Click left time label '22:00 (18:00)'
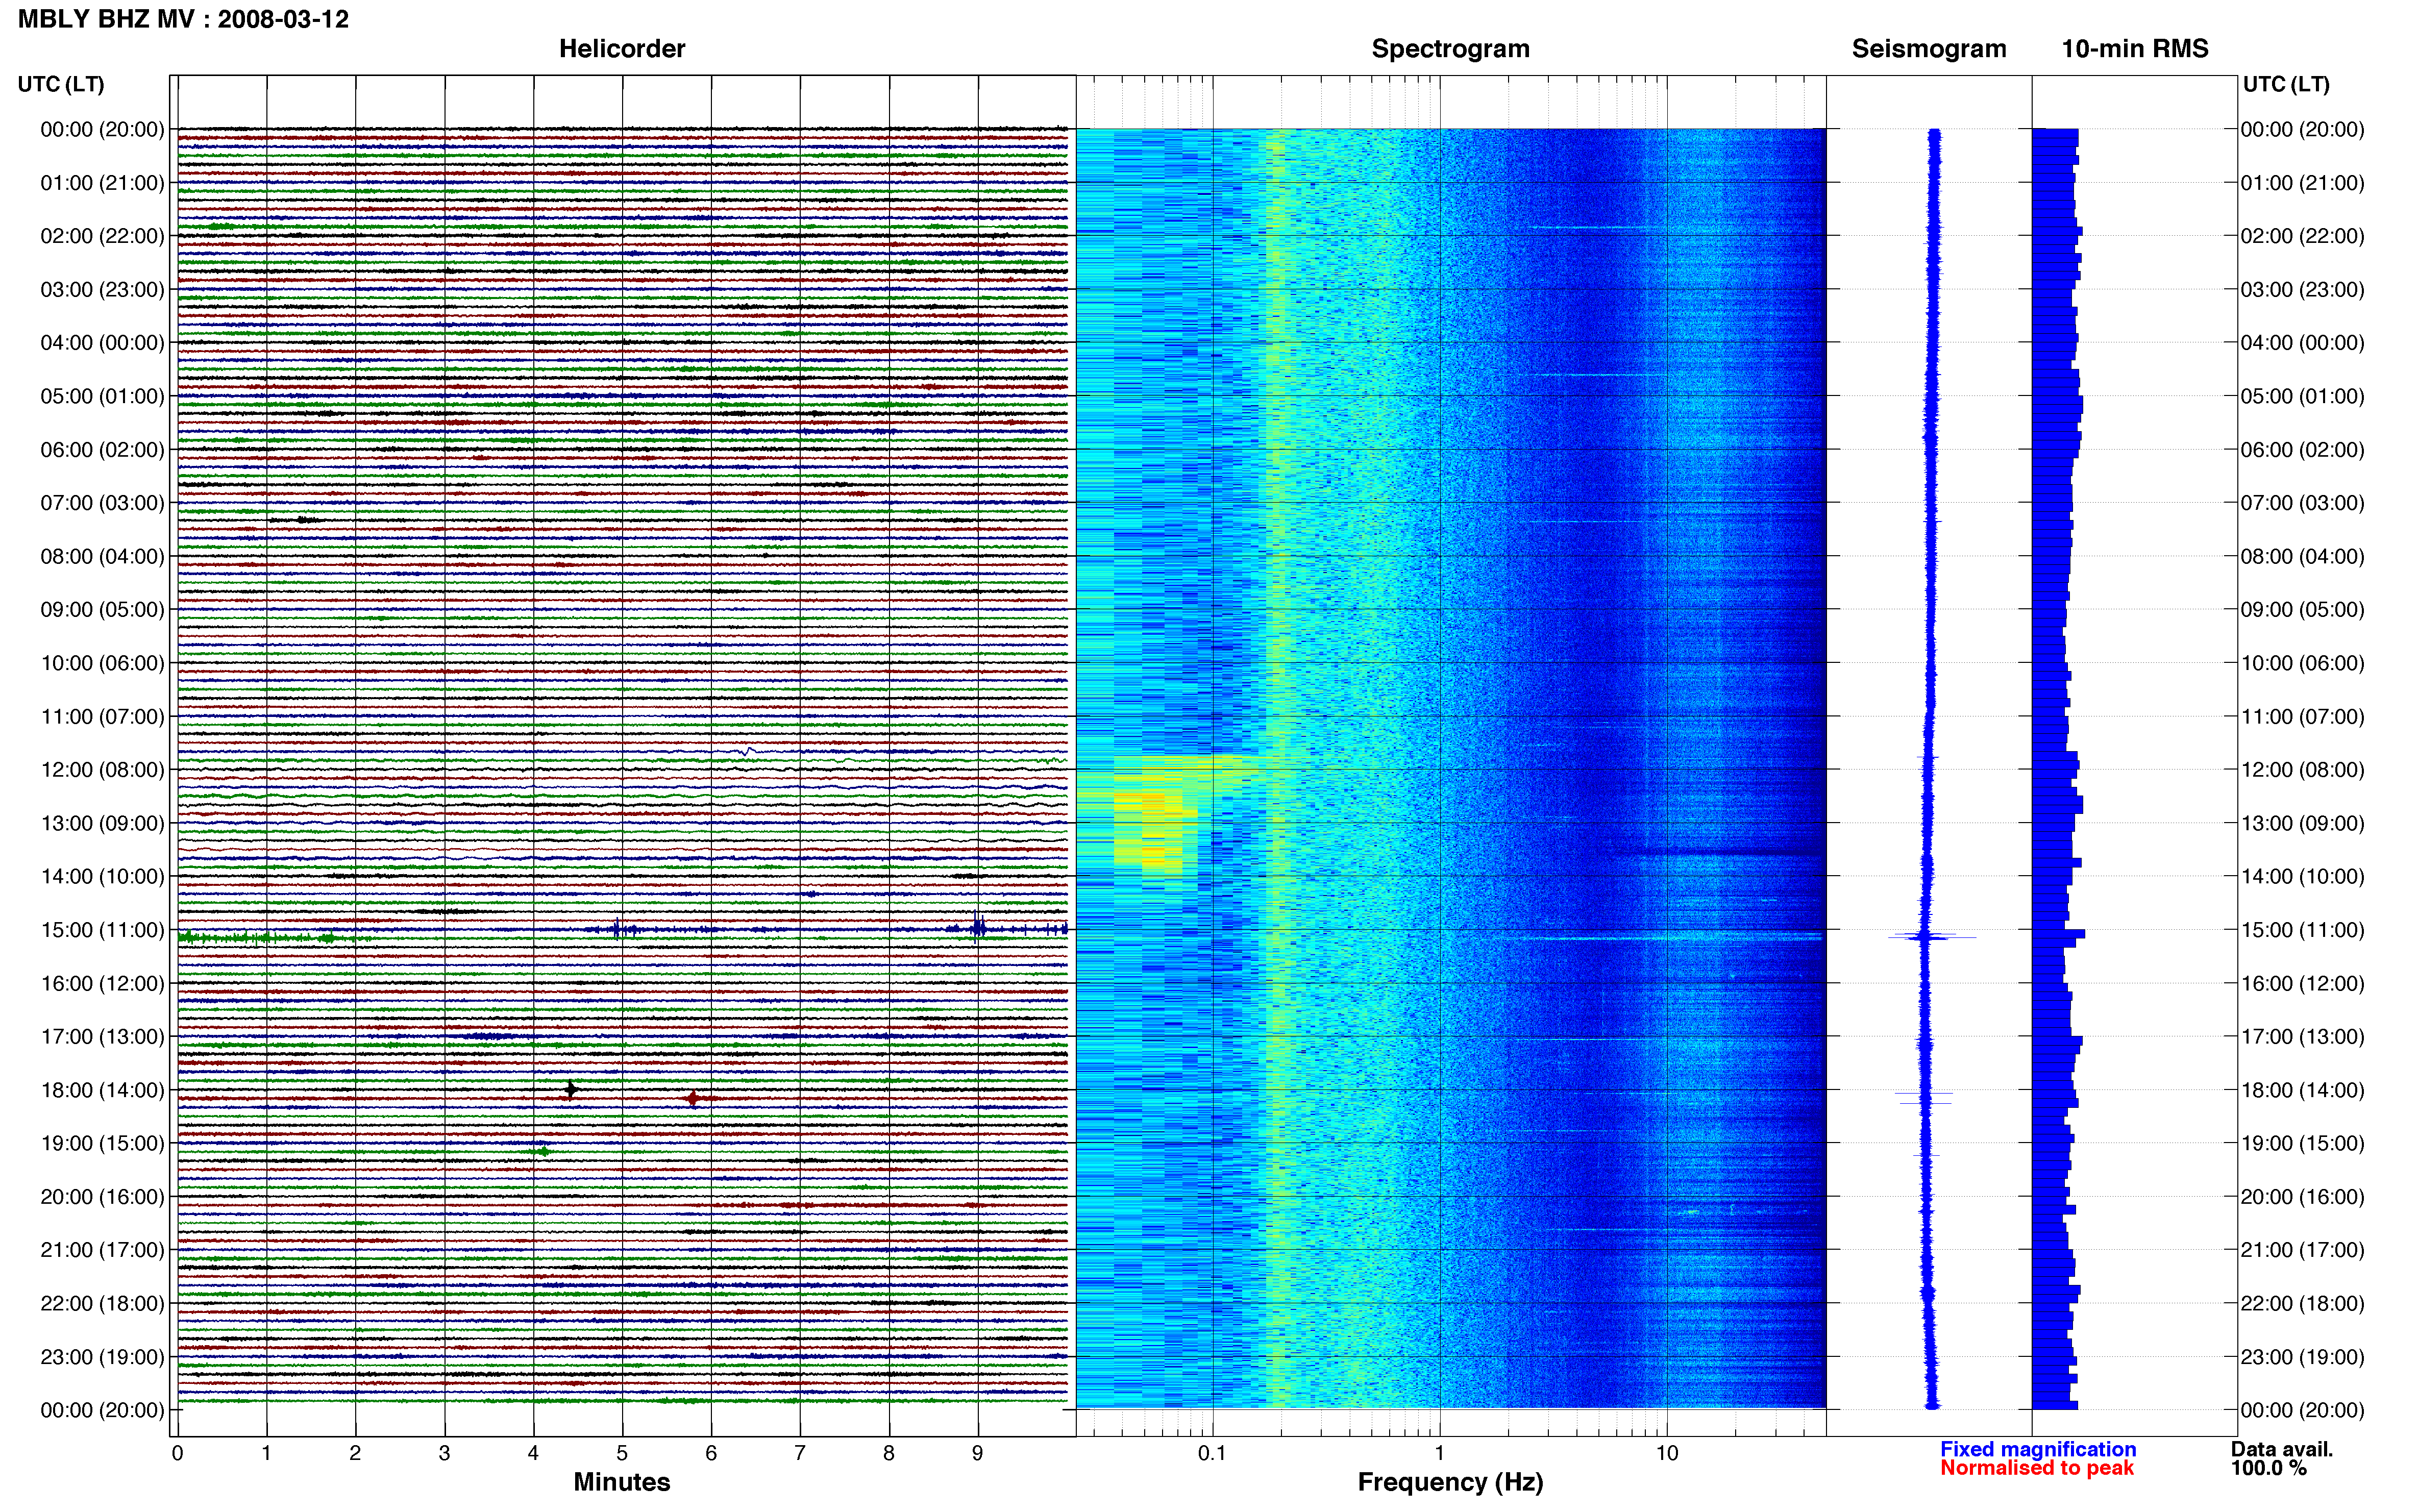 [102, 1304]
